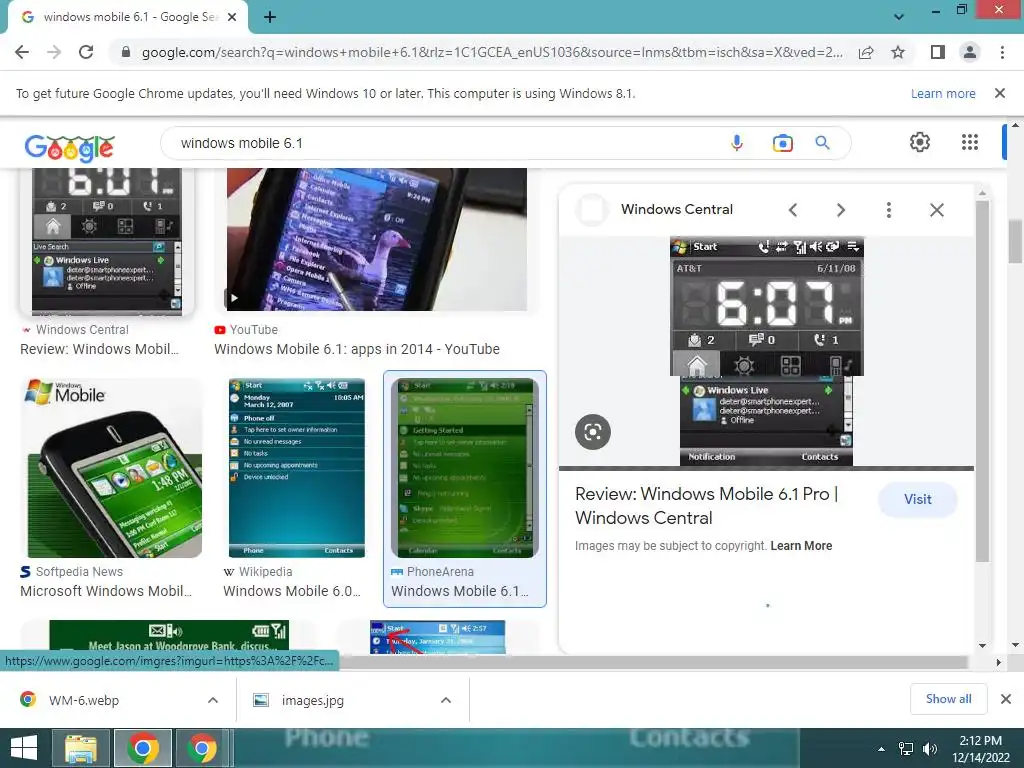Click preview panel scrollbar down arrow
Viewport: 1024px width, 768px height.
point(982,645)
